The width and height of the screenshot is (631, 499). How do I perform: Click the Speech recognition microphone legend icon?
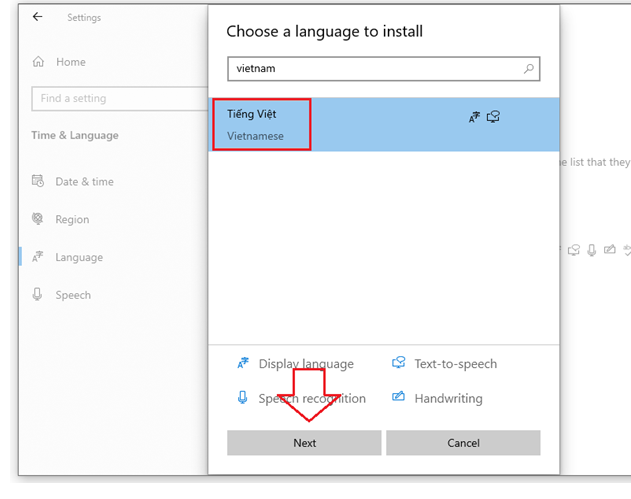pyautogui.click(x=242, y=398)
